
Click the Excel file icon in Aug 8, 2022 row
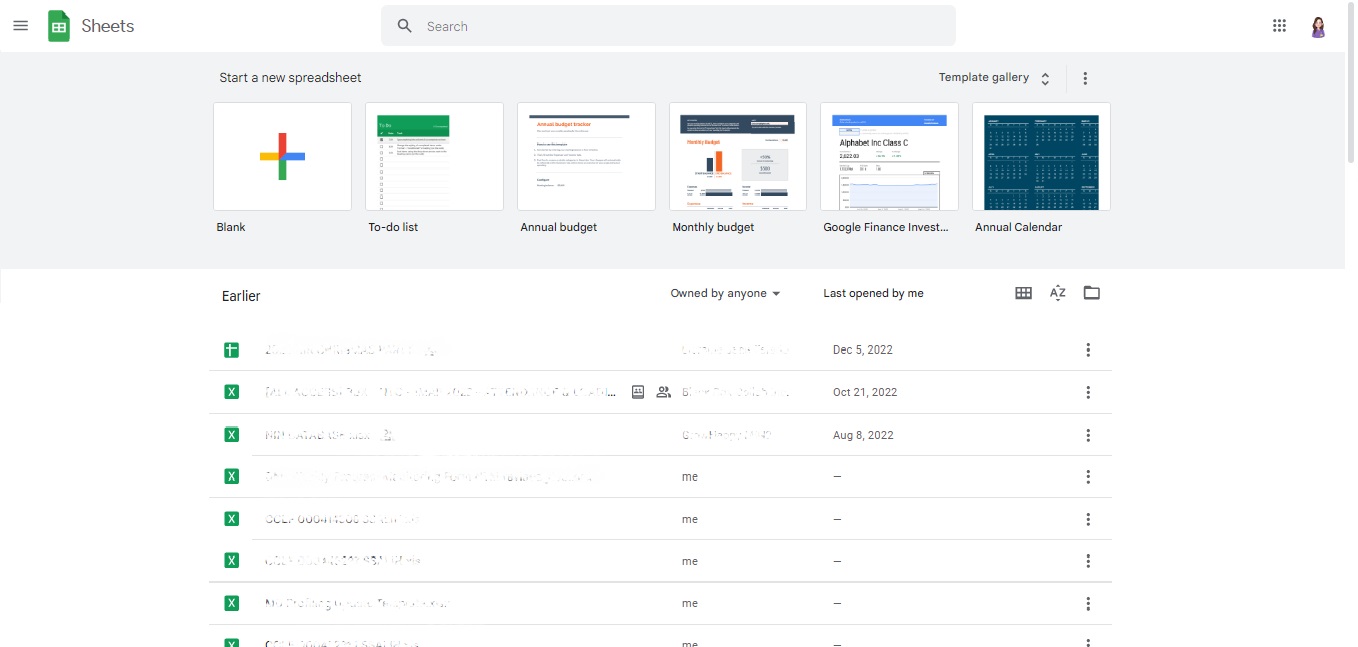coord(231,435)
